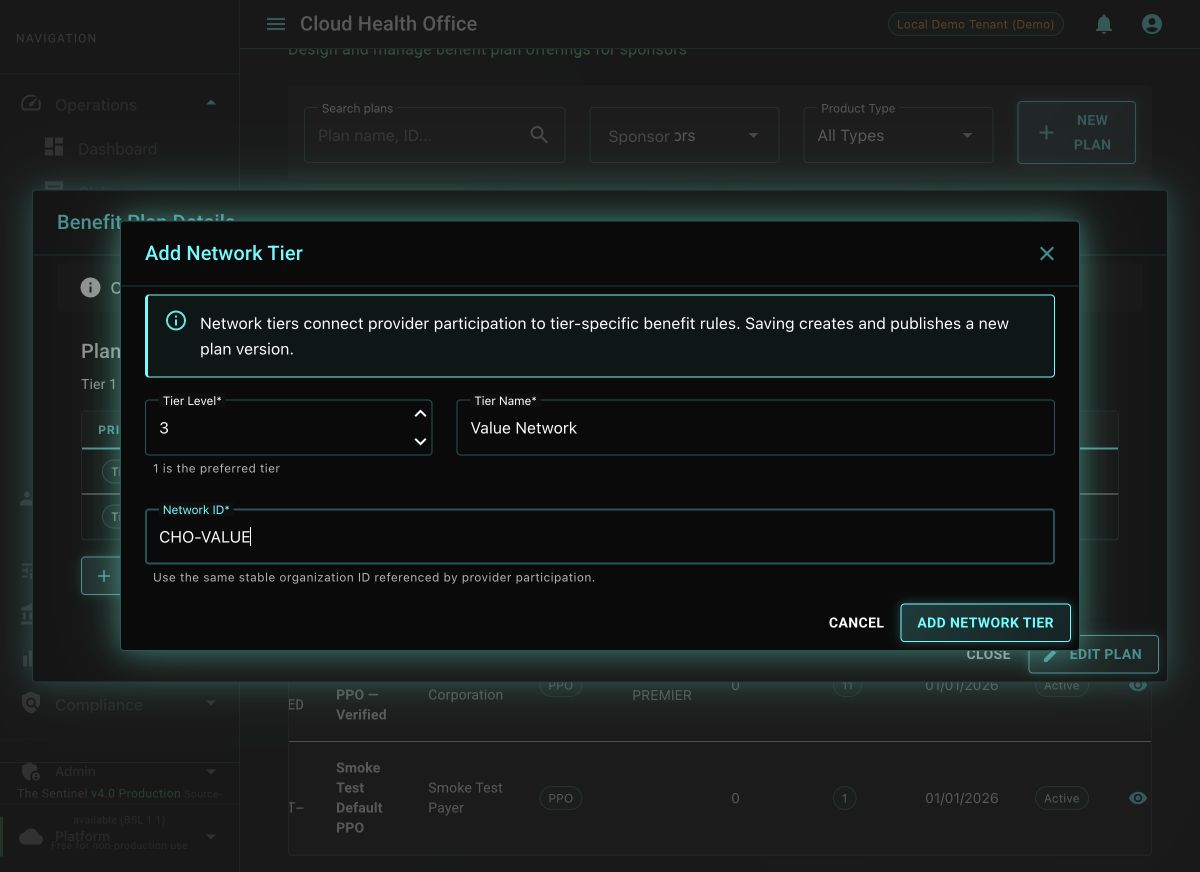Screen dimensions: 1200x872
Task: Click the info icon in the network tiers notice
Action: coord(176,321)
